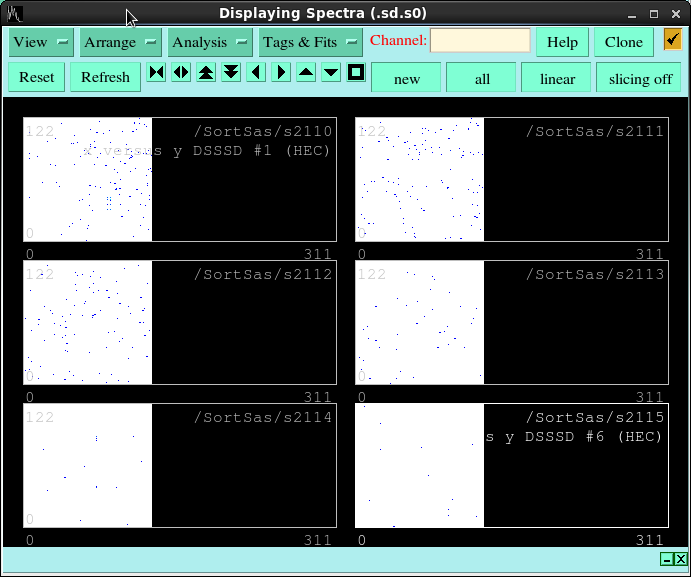Click the Reset button
The height and width of the screenshot is (577, 691).
click(x=37, y=77)
